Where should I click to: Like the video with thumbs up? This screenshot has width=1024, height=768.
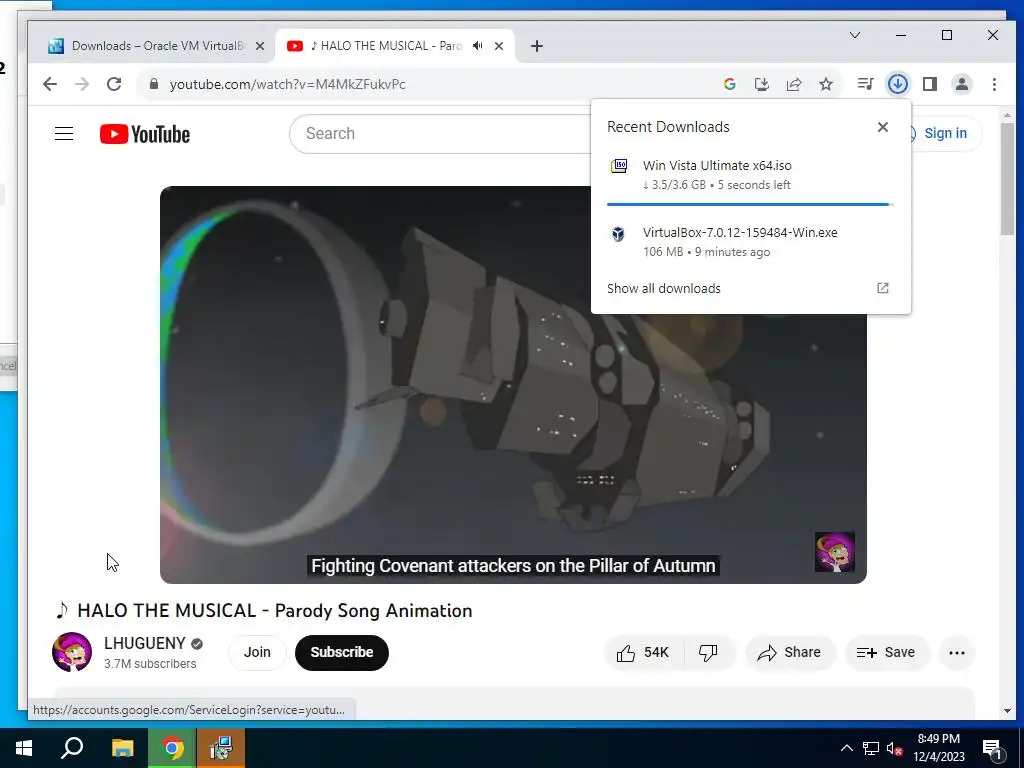(x=644, y=652)
